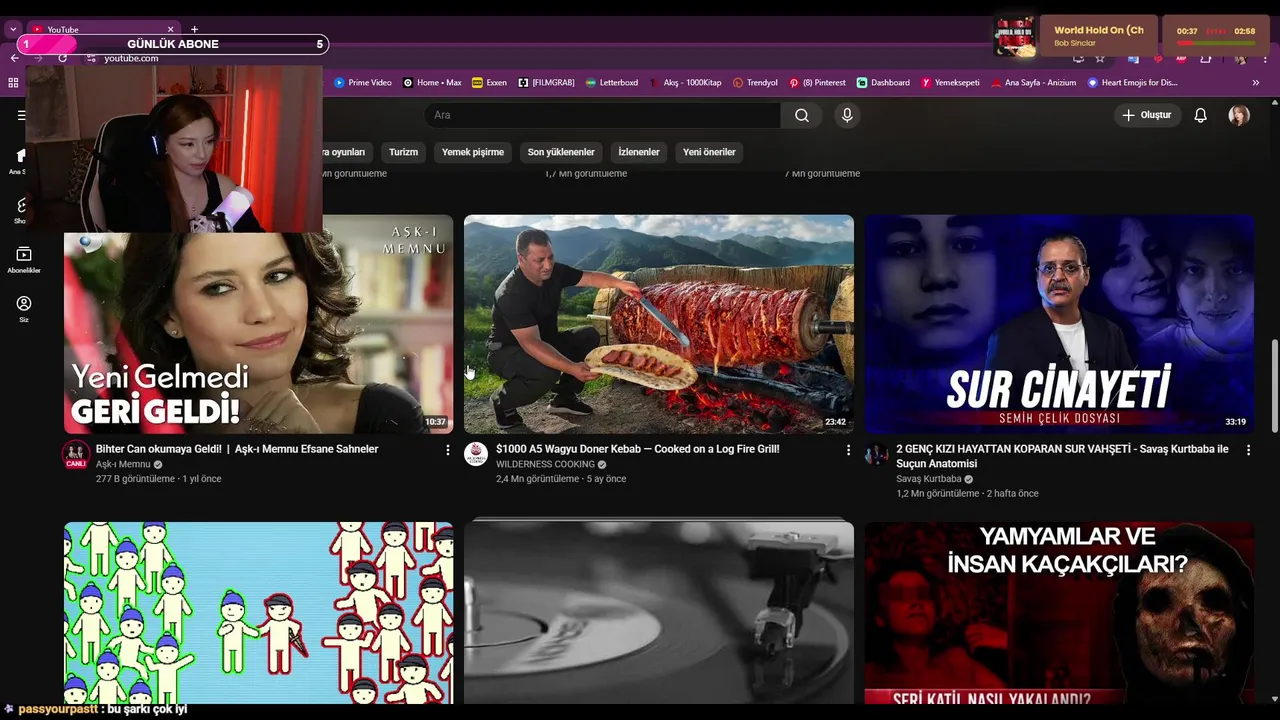Click the World Hold On album art
The height and width of the screenshot is (720, 1280).
pos(1014,36)
